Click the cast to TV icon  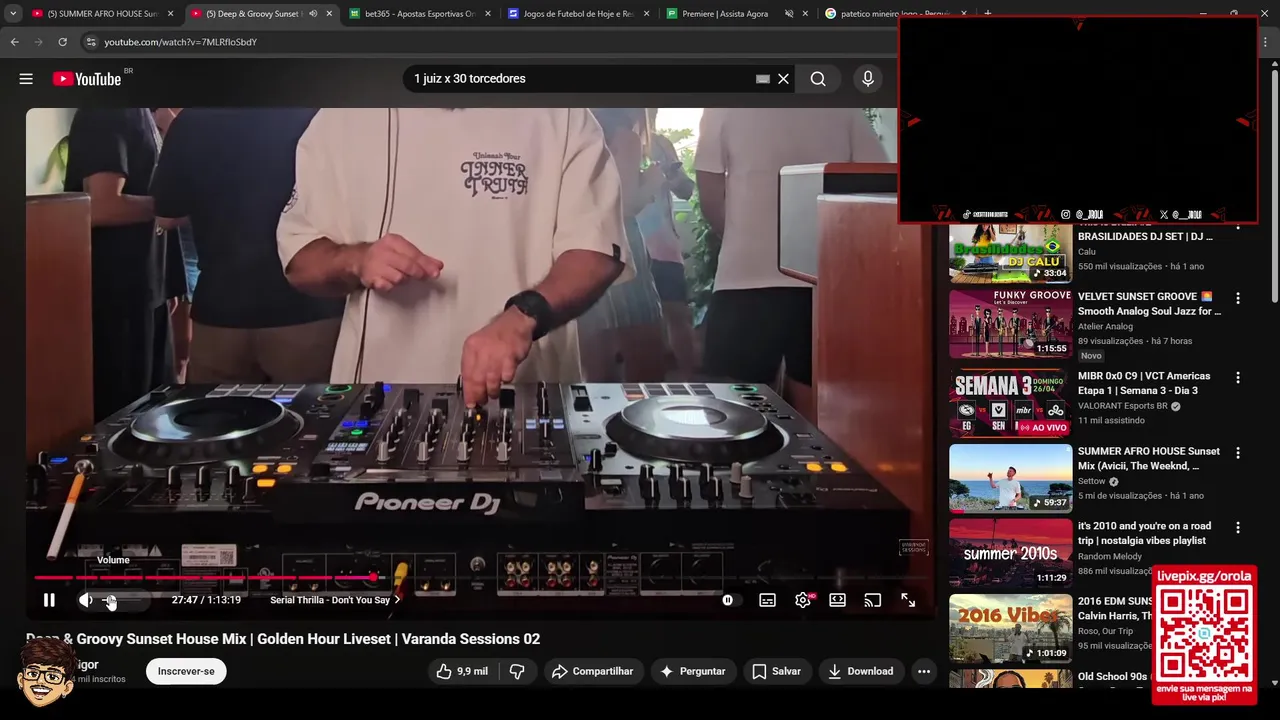873,600
